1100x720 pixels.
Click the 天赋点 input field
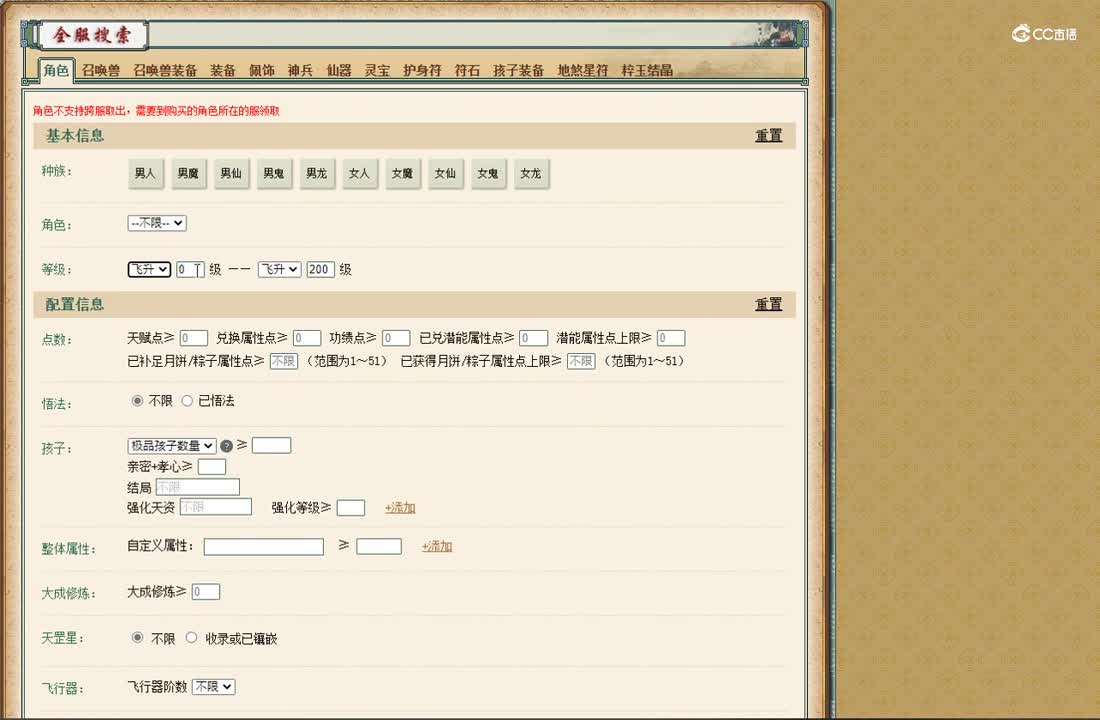[194, 337]
